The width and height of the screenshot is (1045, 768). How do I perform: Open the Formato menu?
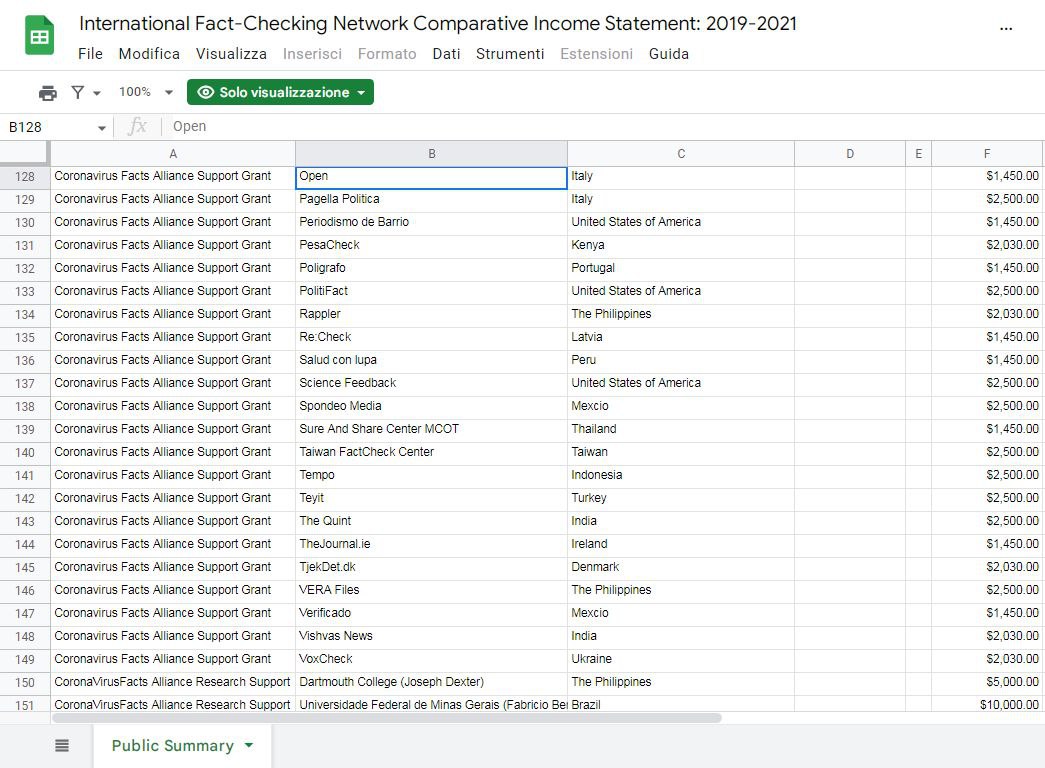tap(387, 54)
